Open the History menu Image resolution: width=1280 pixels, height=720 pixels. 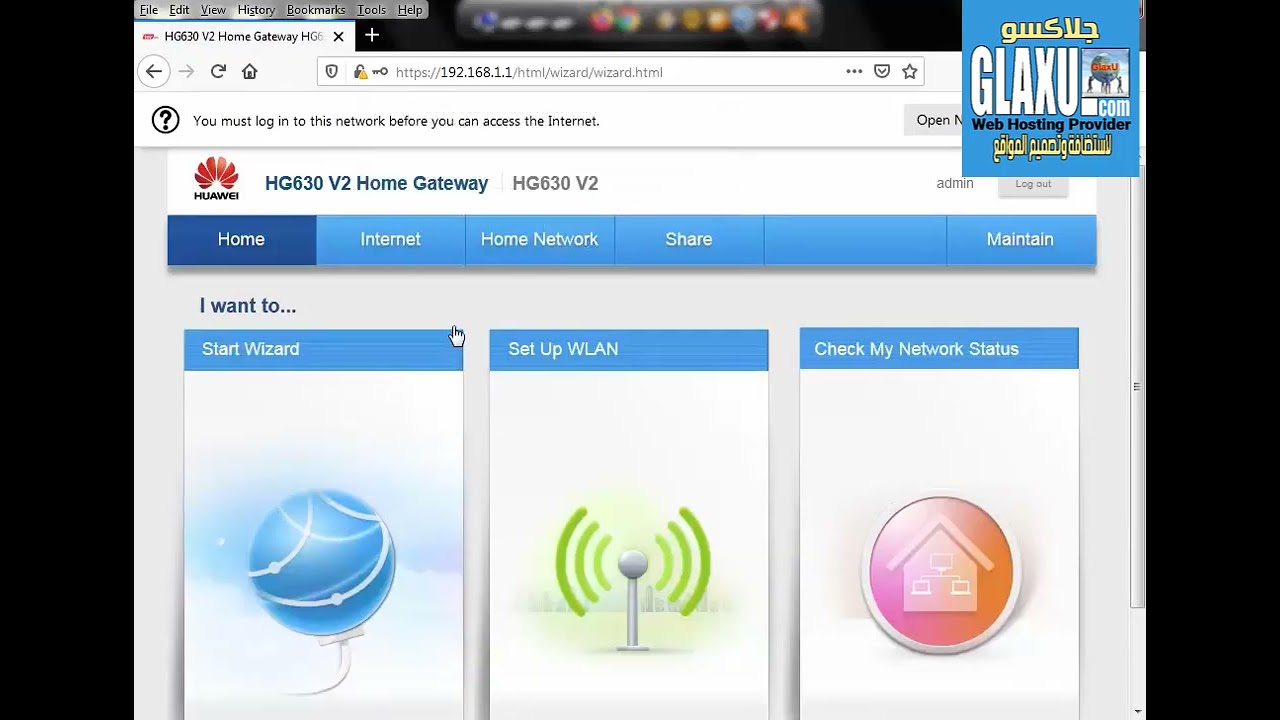click(x=256, y=9)
